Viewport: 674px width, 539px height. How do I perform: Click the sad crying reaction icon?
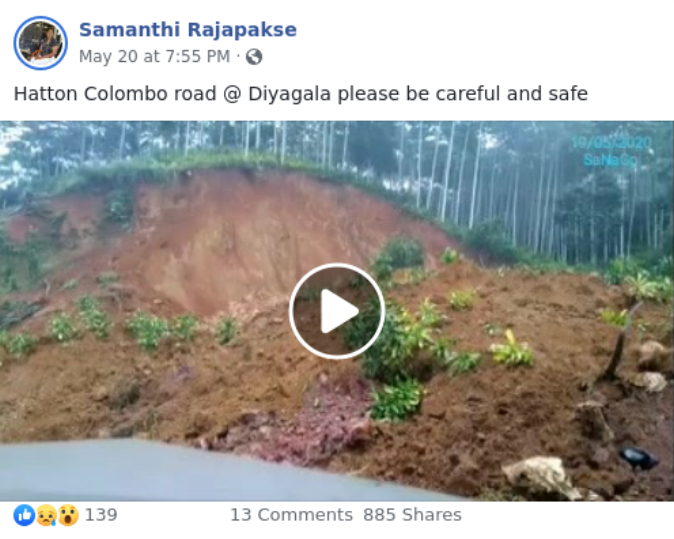pyautogui.click(x=46, y=515)
